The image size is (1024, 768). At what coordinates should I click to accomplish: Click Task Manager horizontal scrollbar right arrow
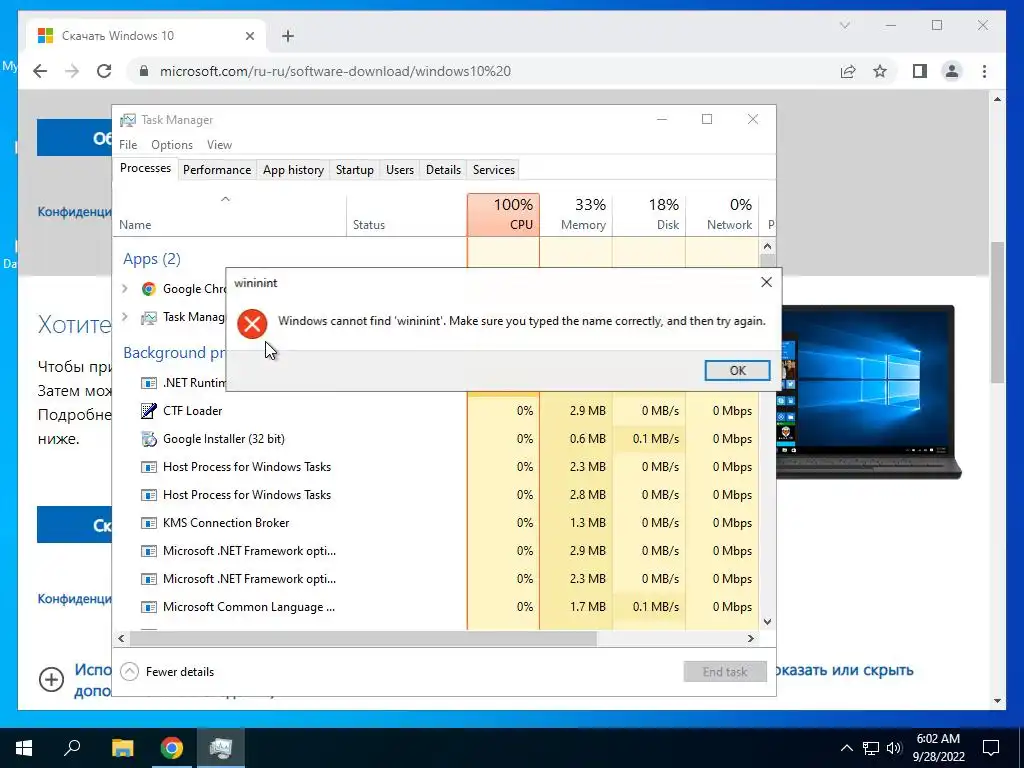point(750,638)
